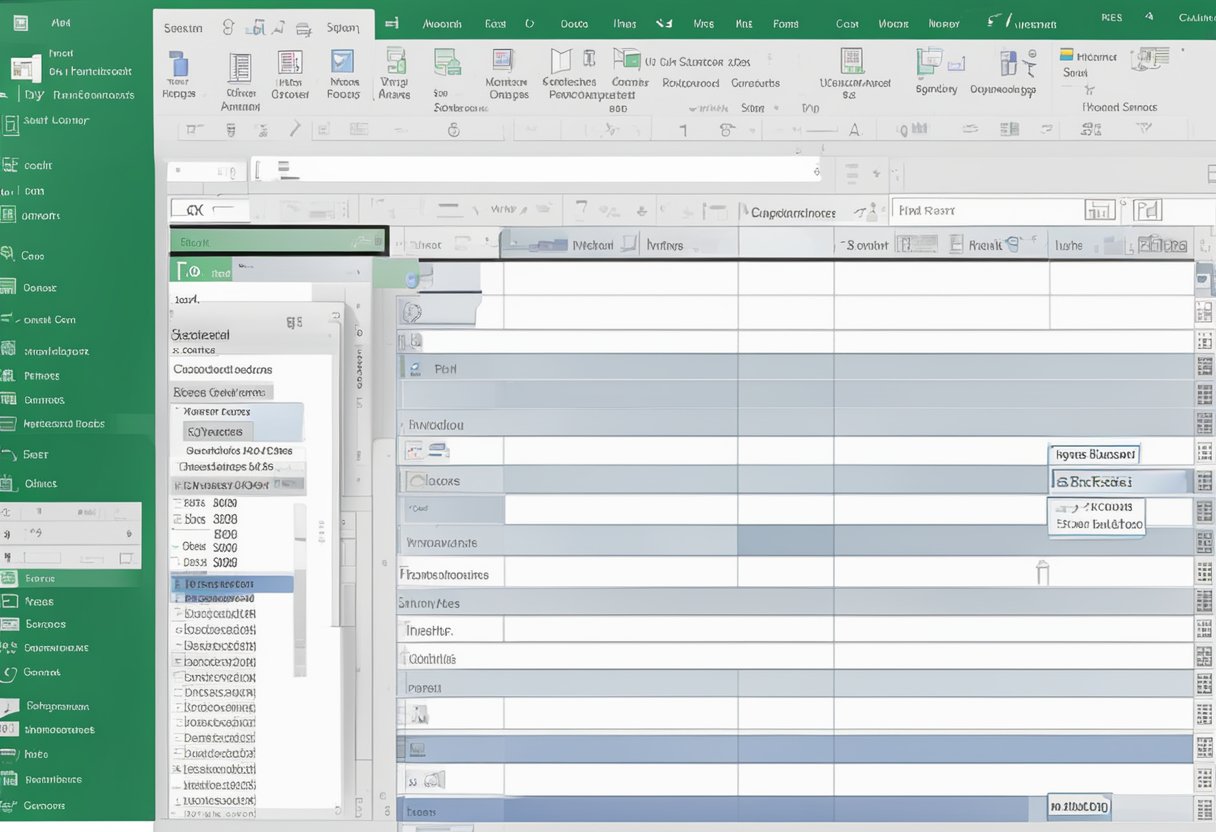Image resolution: width=1216 pixels, height=832 pixels.
Task: Click the Hrocanrd Books sidebar item
Action: point(64,424)
